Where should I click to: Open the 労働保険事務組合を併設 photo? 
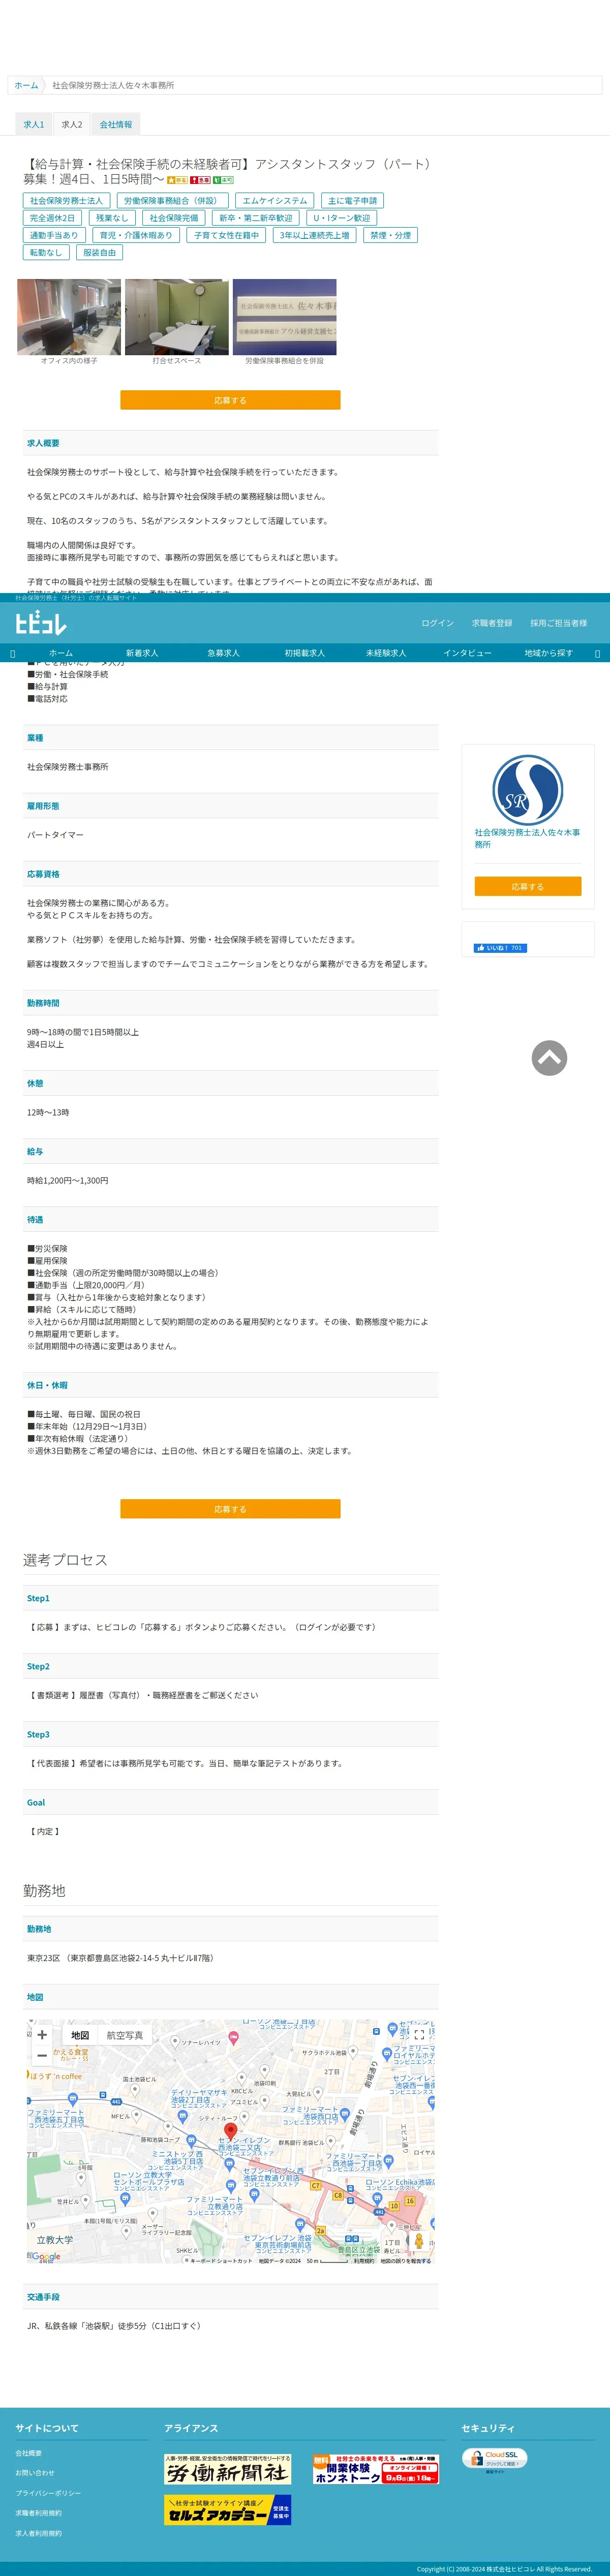click(285, 317)
